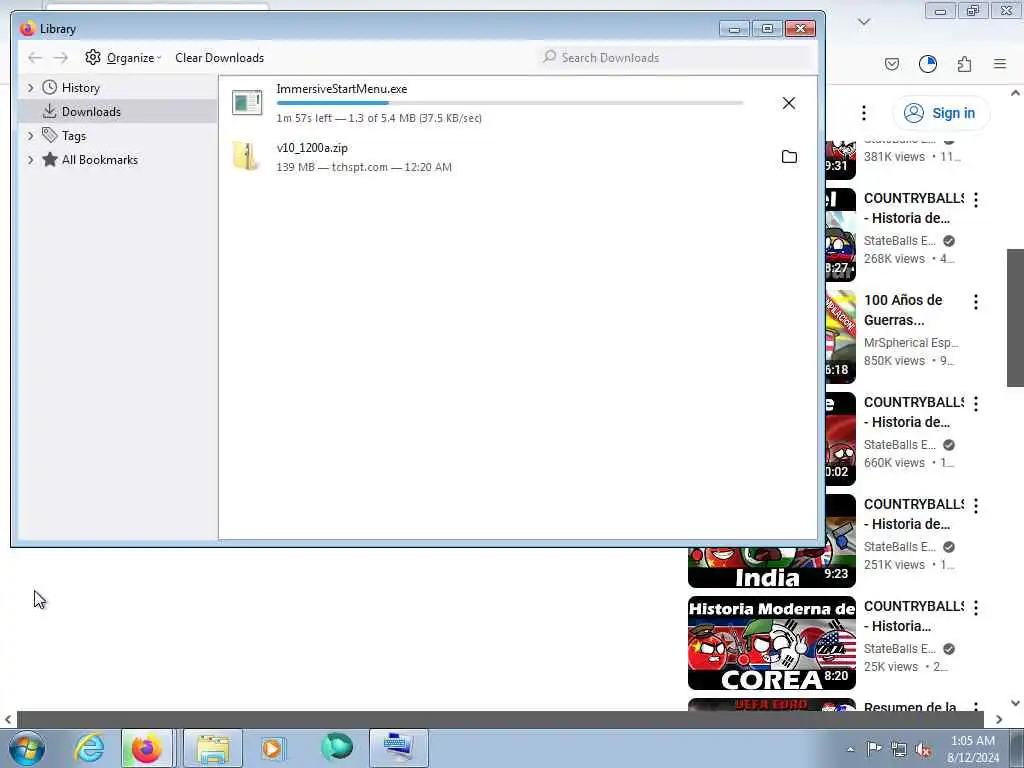1024x768 pixels.
Task: Expand the All Bookmarks tree item
Action: [x=30, y=160]
